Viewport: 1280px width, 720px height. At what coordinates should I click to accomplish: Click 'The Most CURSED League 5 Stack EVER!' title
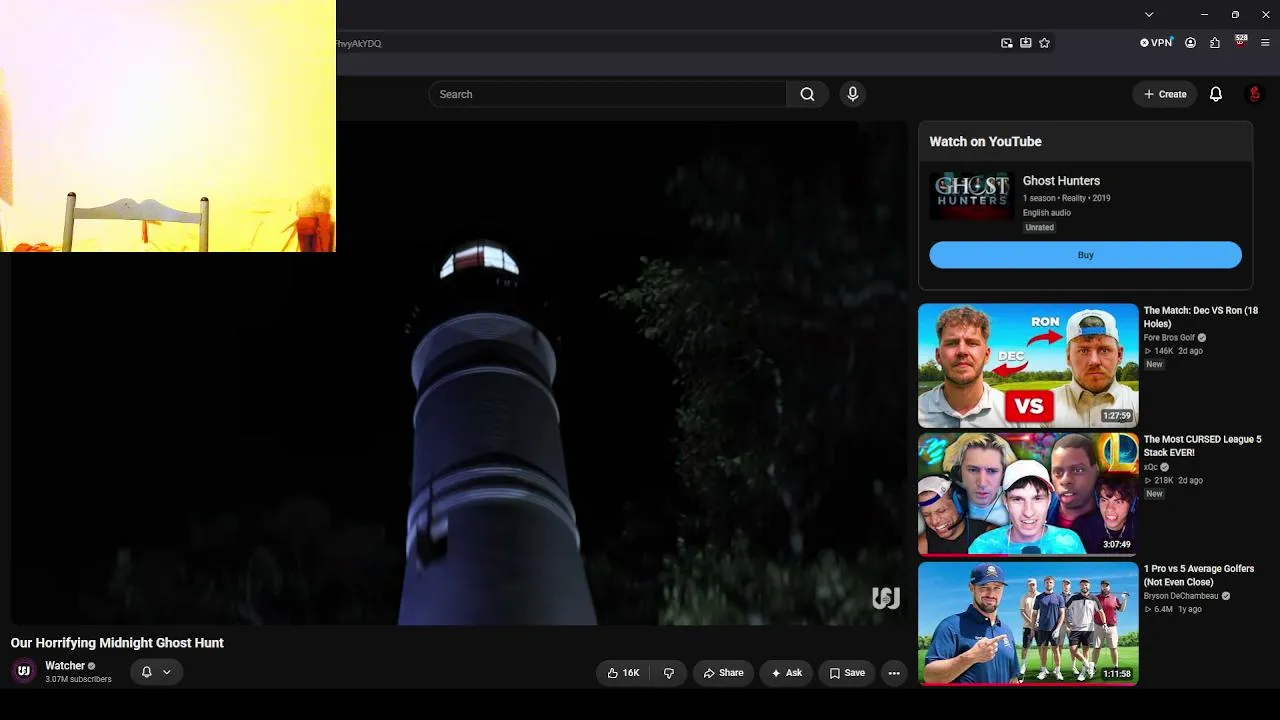pos(1203,446)
